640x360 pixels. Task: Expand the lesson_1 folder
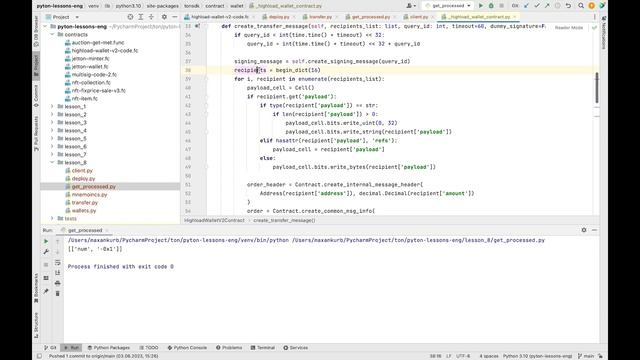pos(52,107)
